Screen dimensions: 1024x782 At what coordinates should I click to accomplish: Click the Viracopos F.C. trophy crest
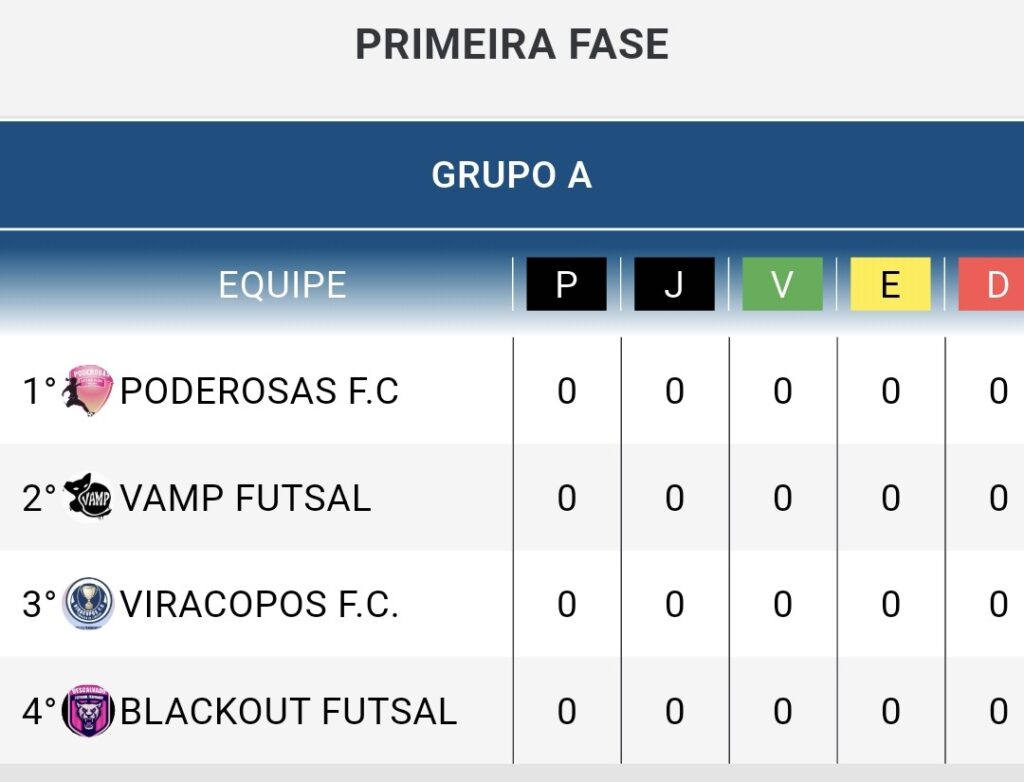(88, 604)
